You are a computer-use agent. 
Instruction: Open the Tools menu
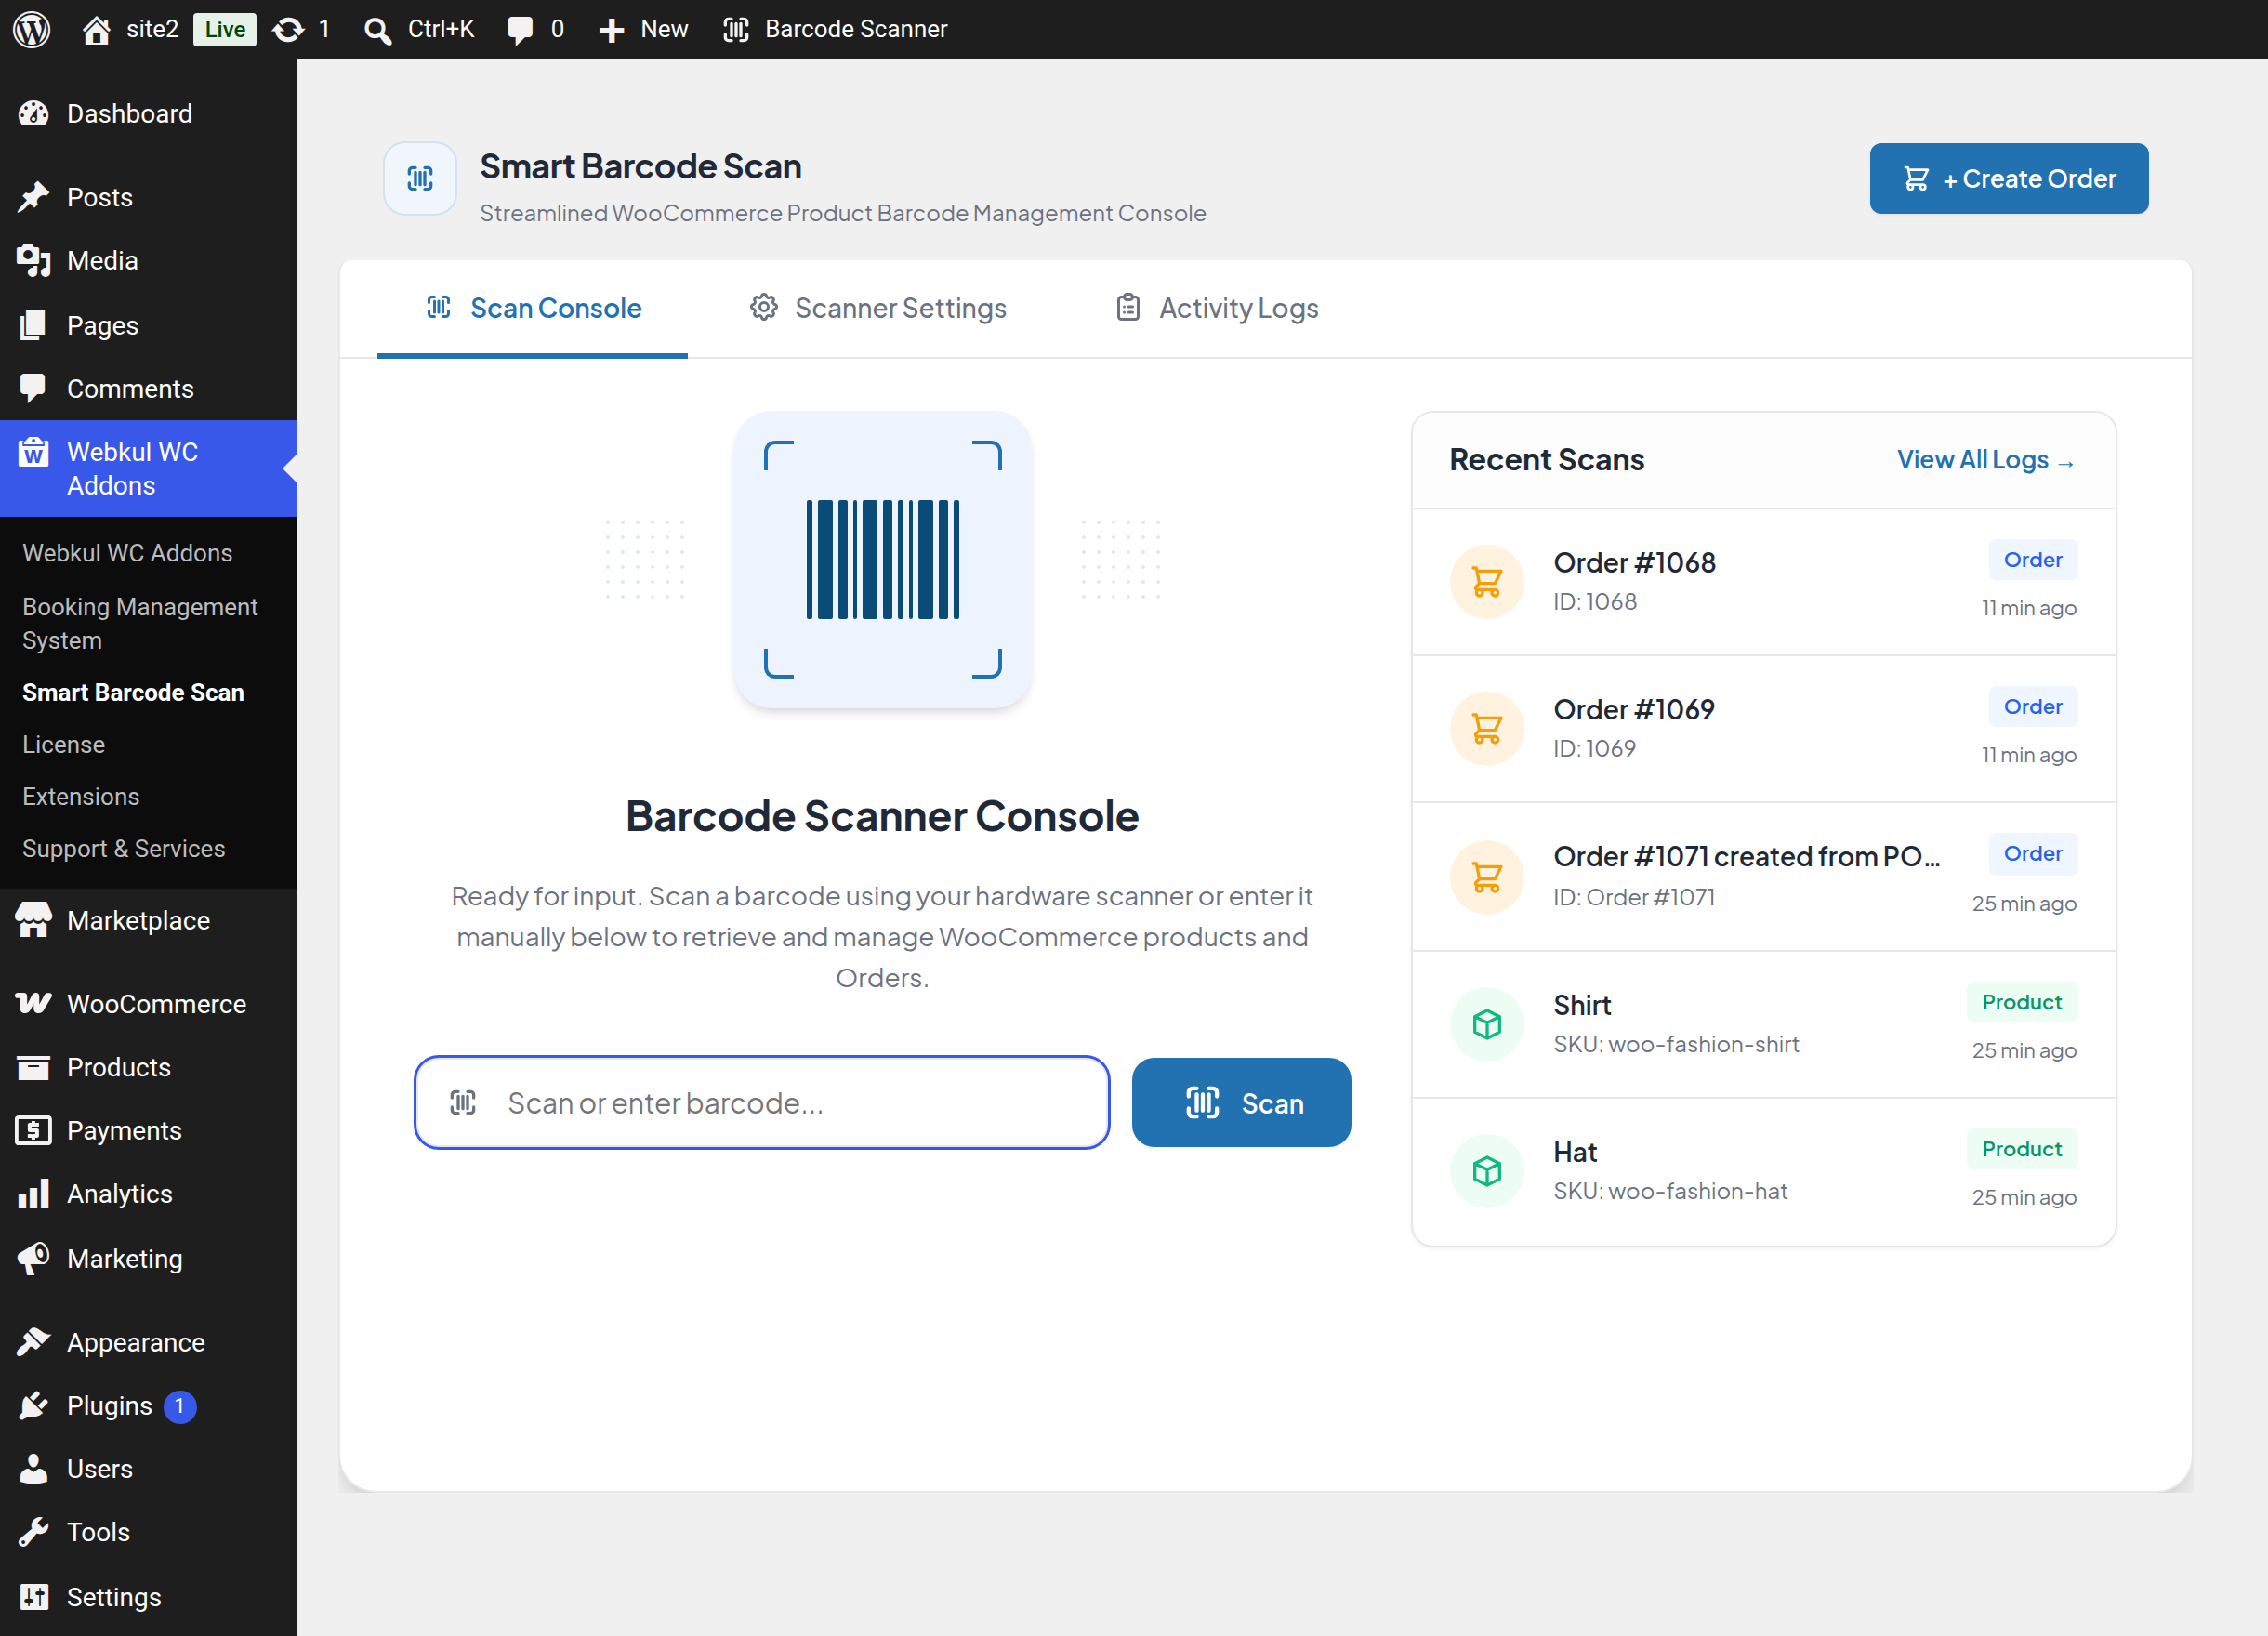(148, 1531)
